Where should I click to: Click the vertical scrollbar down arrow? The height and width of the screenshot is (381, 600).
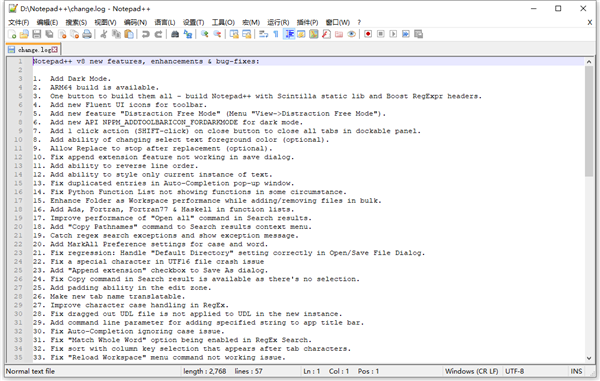tap(589, 358)
